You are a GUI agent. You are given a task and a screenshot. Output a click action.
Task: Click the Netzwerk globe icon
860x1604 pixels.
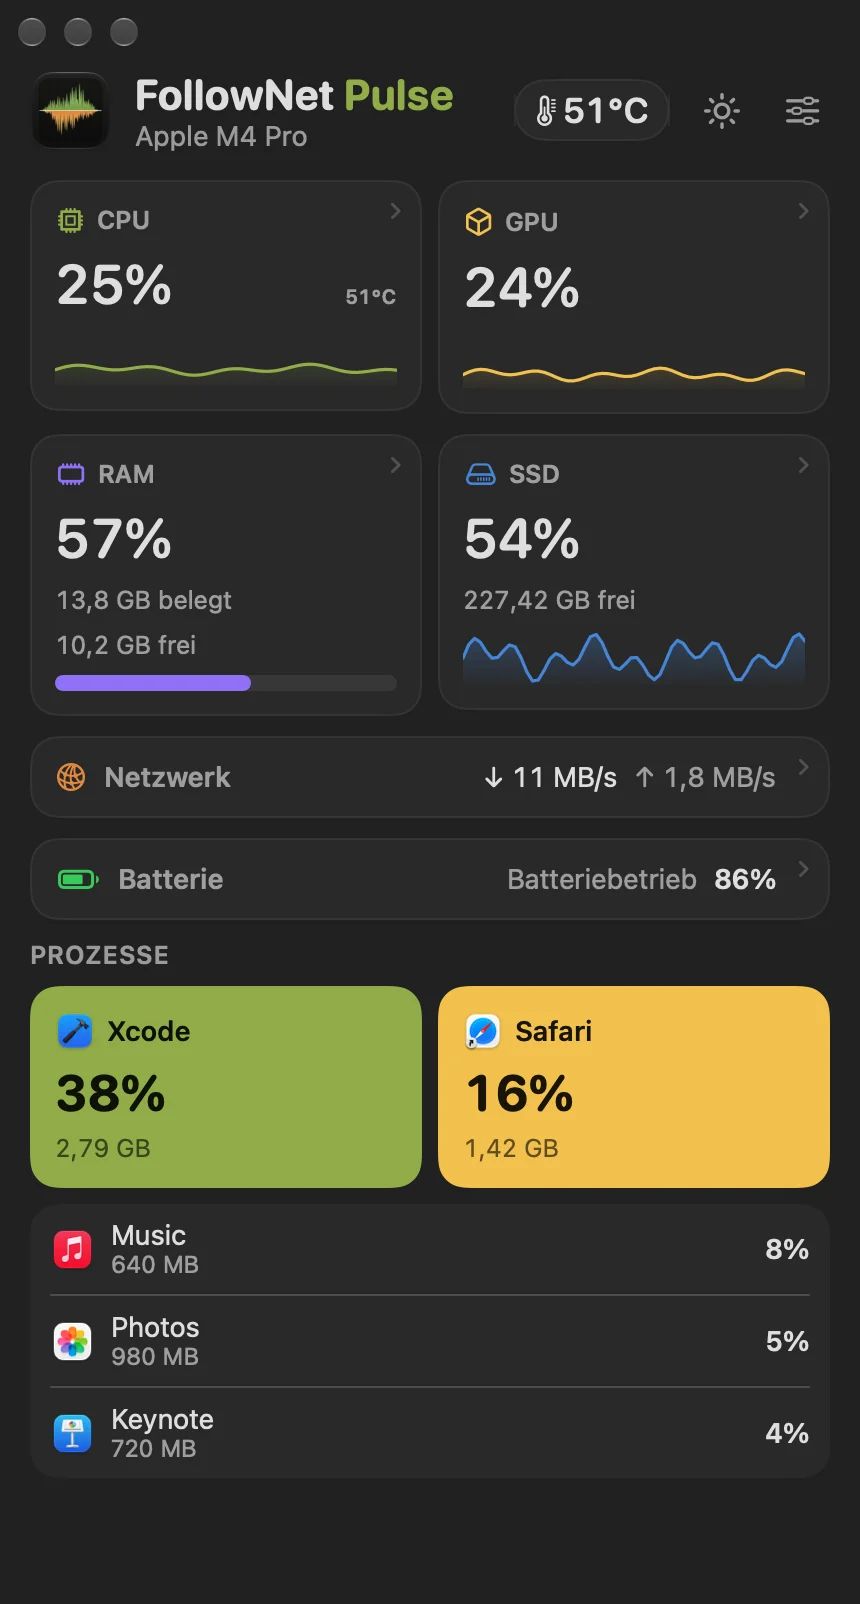[71, 777]
